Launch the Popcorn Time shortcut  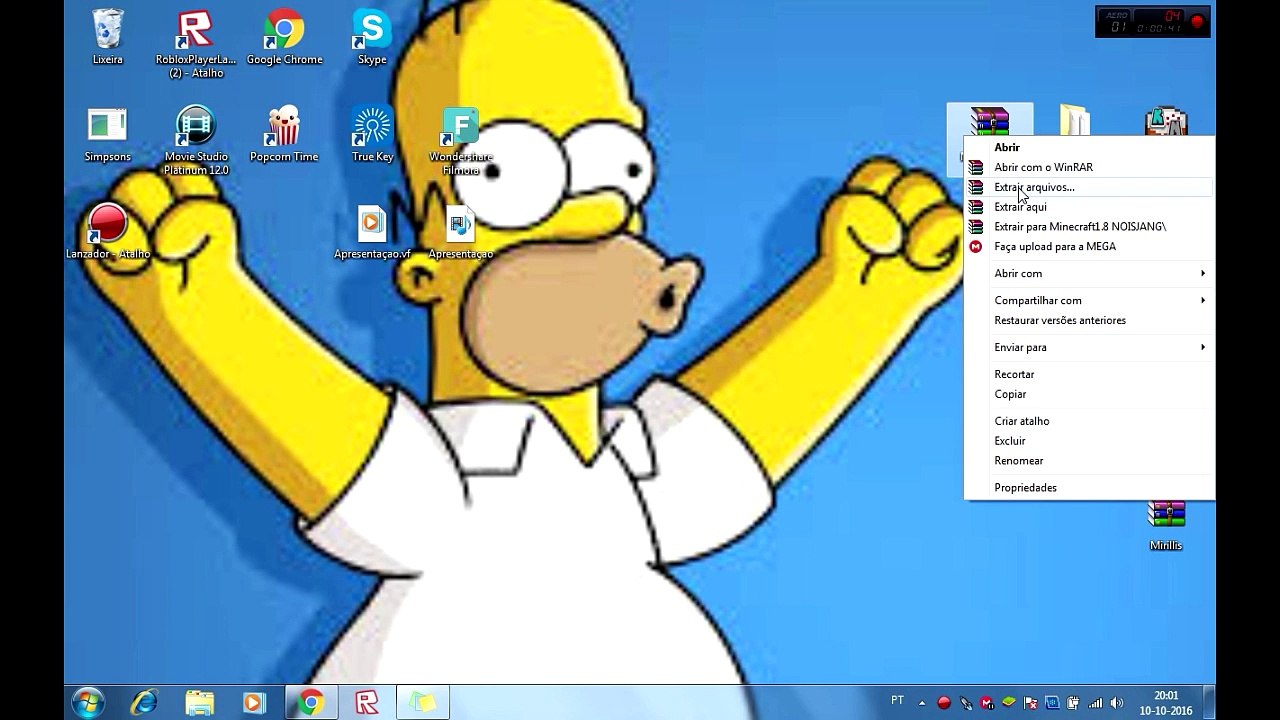(x=284, y=134)
